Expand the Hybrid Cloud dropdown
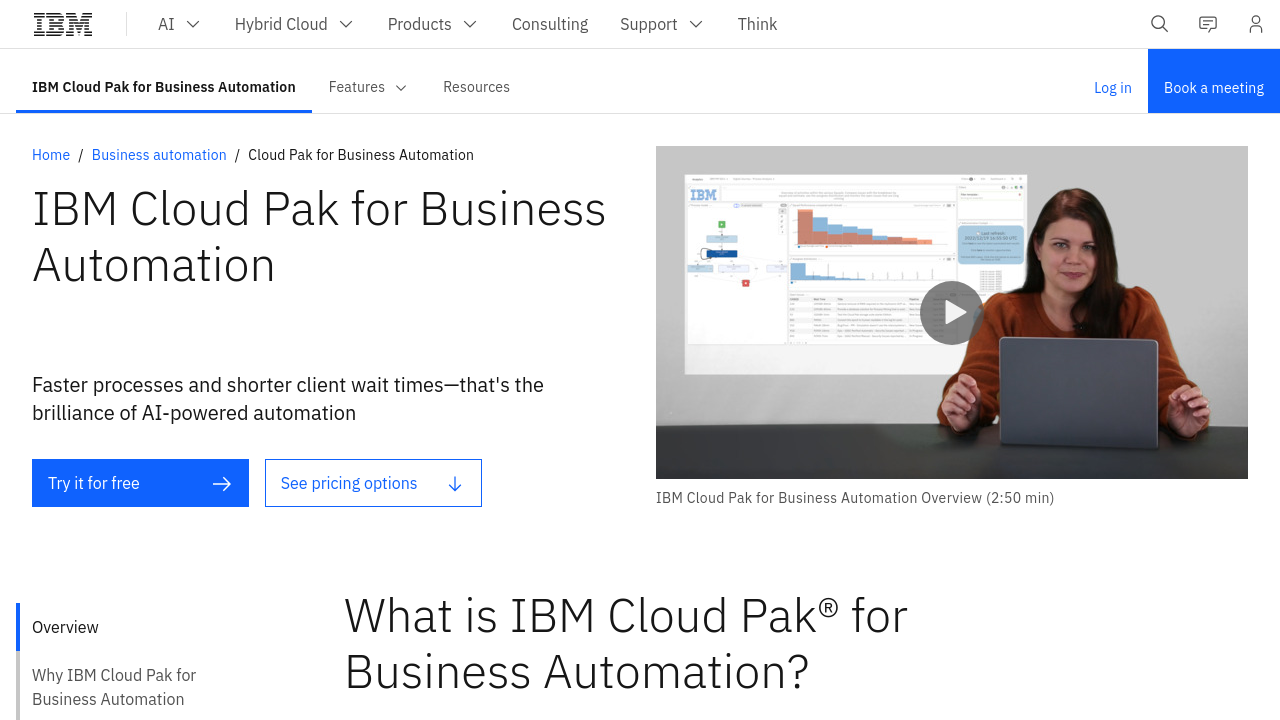Viewport: 1280px width, 720px height. point(293,23)
